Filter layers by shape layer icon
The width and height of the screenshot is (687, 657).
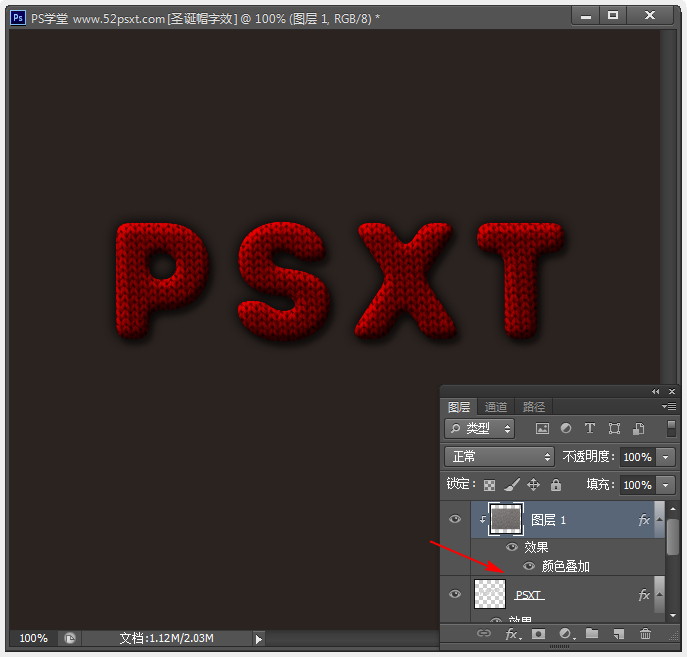tap(614, 428)
